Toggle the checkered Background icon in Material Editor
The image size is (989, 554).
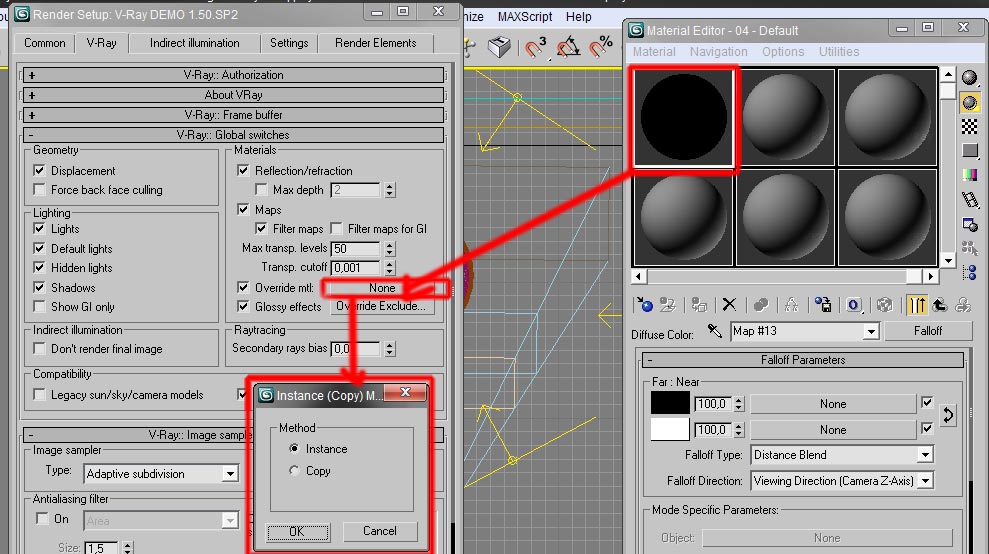(969, 127)
